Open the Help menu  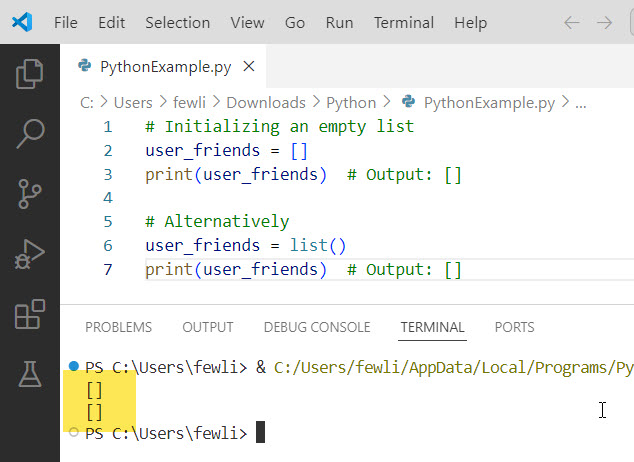pyautogui.click(x=470, y=23)
